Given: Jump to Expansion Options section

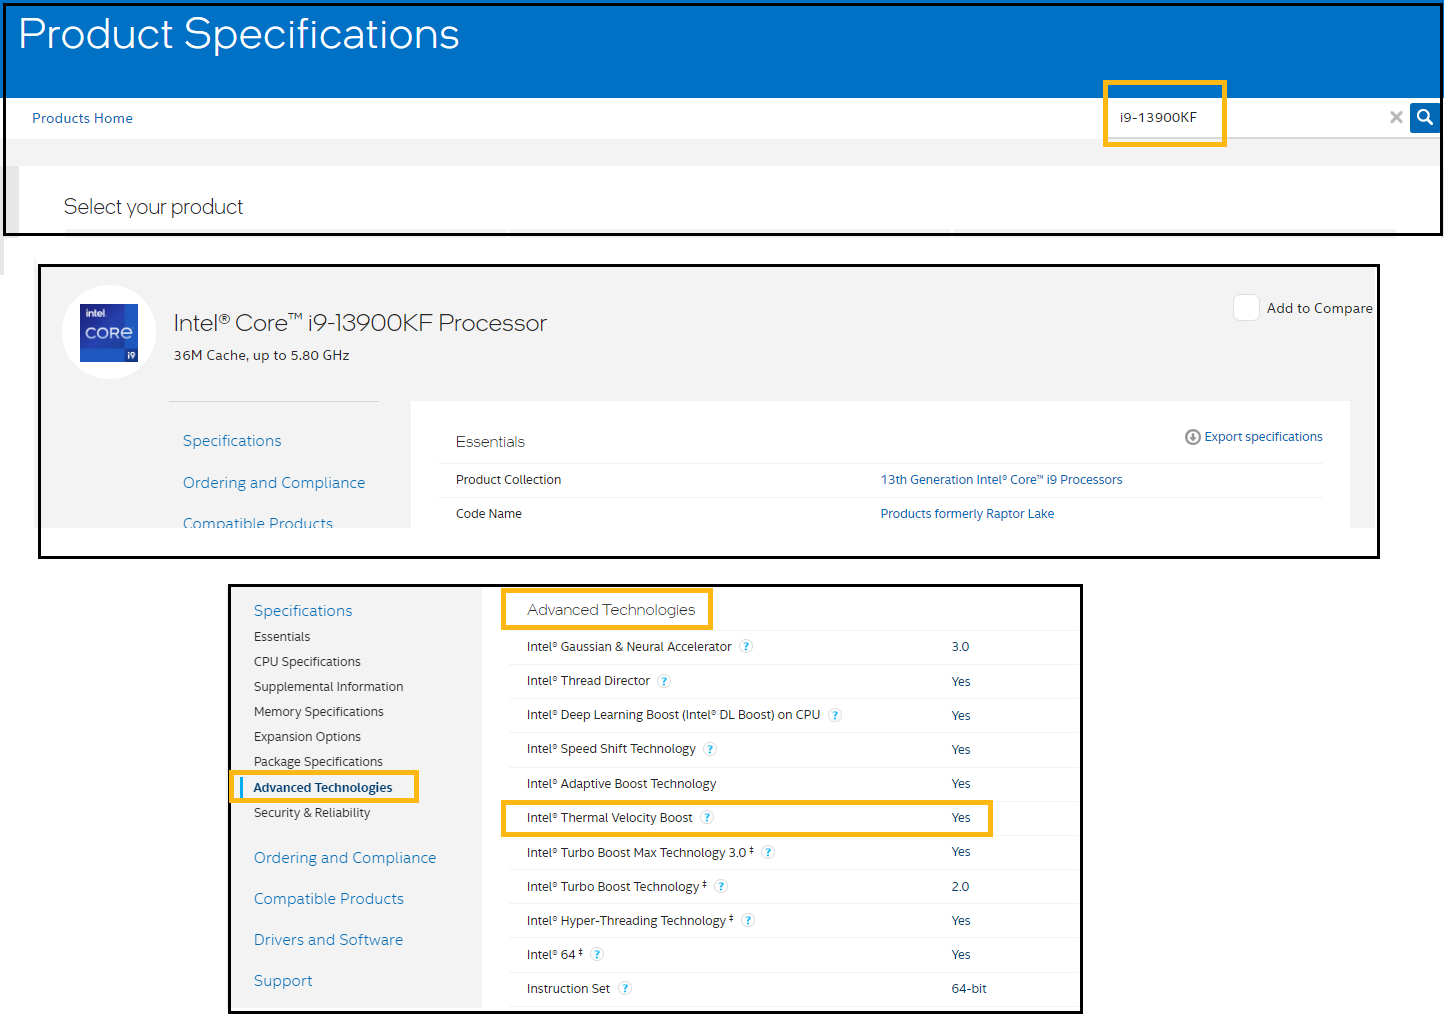Looking at the screenshot, I should pyautogui.click(x=307, y=737).
